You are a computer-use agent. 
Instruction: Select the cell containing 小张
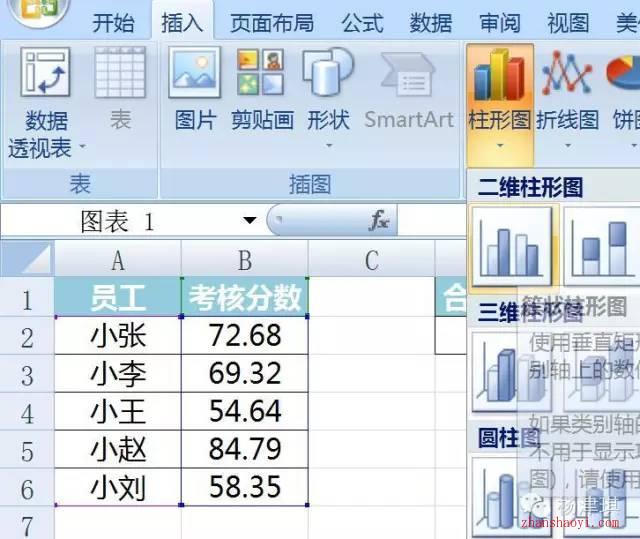pos(118,336)
